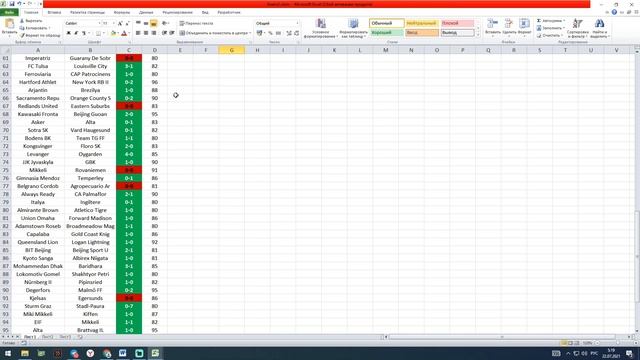This screenshot has width=640, height=360.
Task: Open Format as Table gallery
Action: point(353,28)
